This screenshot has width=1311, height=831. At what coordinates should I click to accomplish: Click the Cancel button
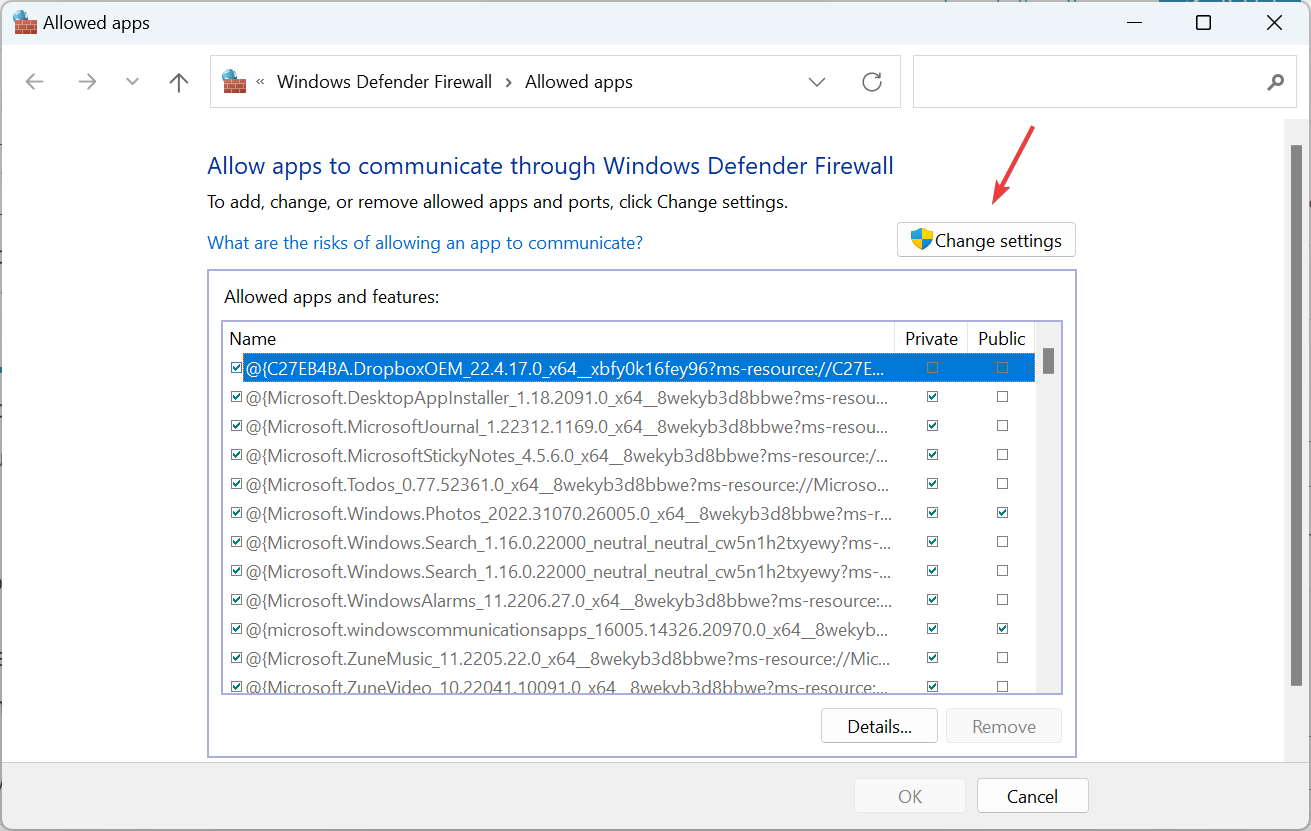[1032, 796]
